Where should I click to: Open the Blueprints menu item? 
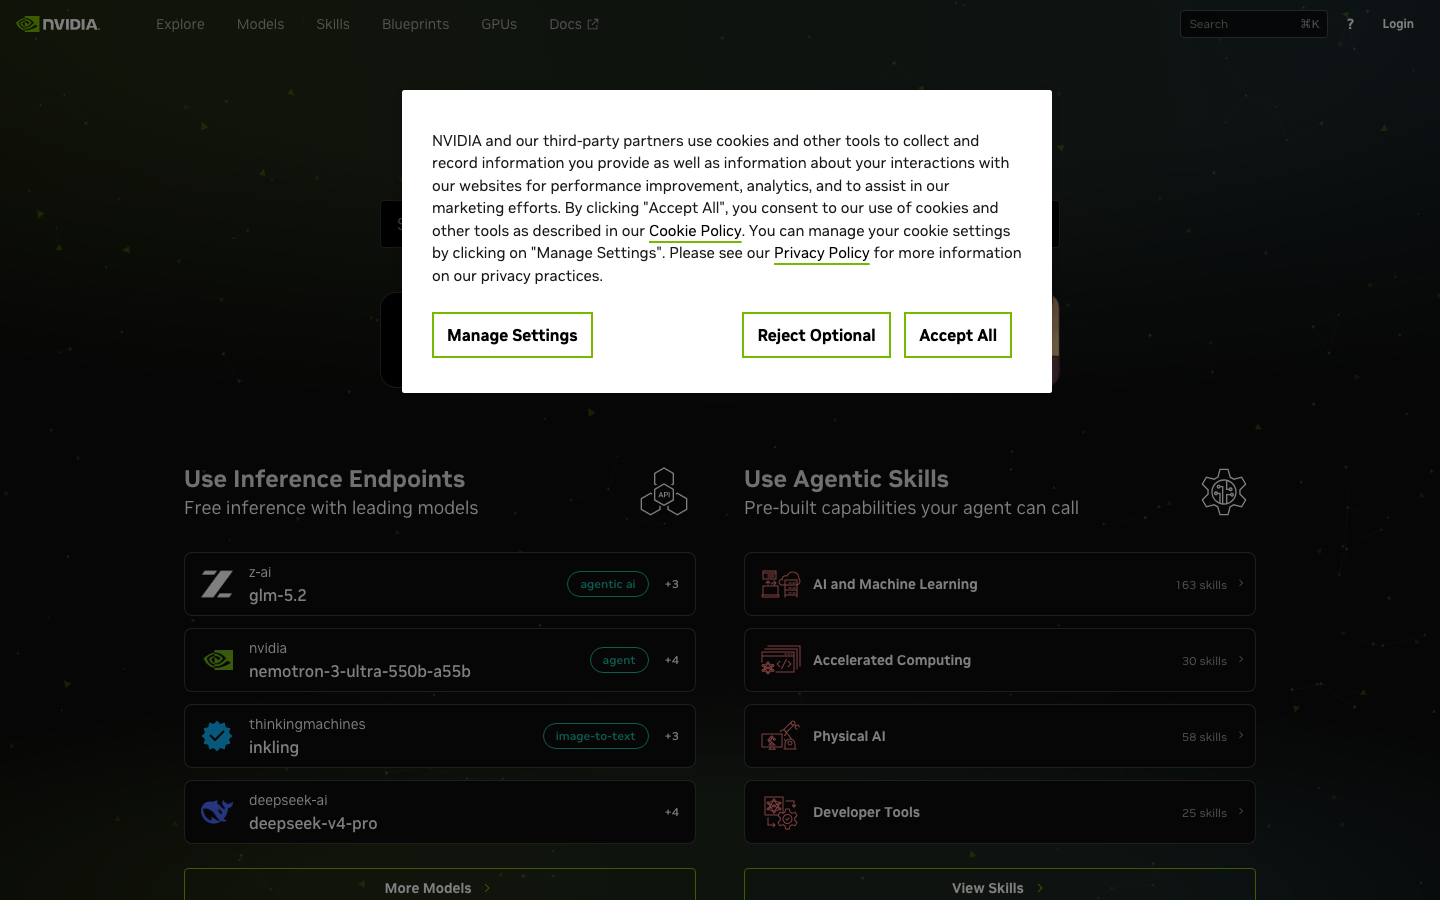coord(415,24)
